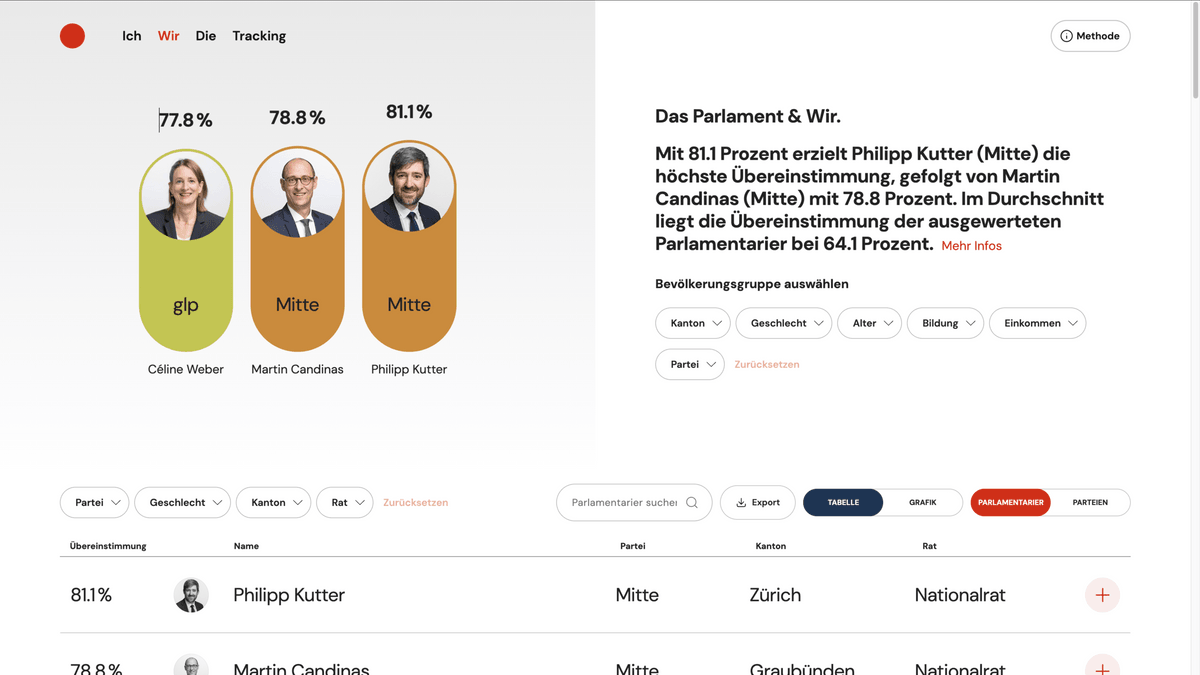Navigate to the Ich section

[x=132, y=36]
